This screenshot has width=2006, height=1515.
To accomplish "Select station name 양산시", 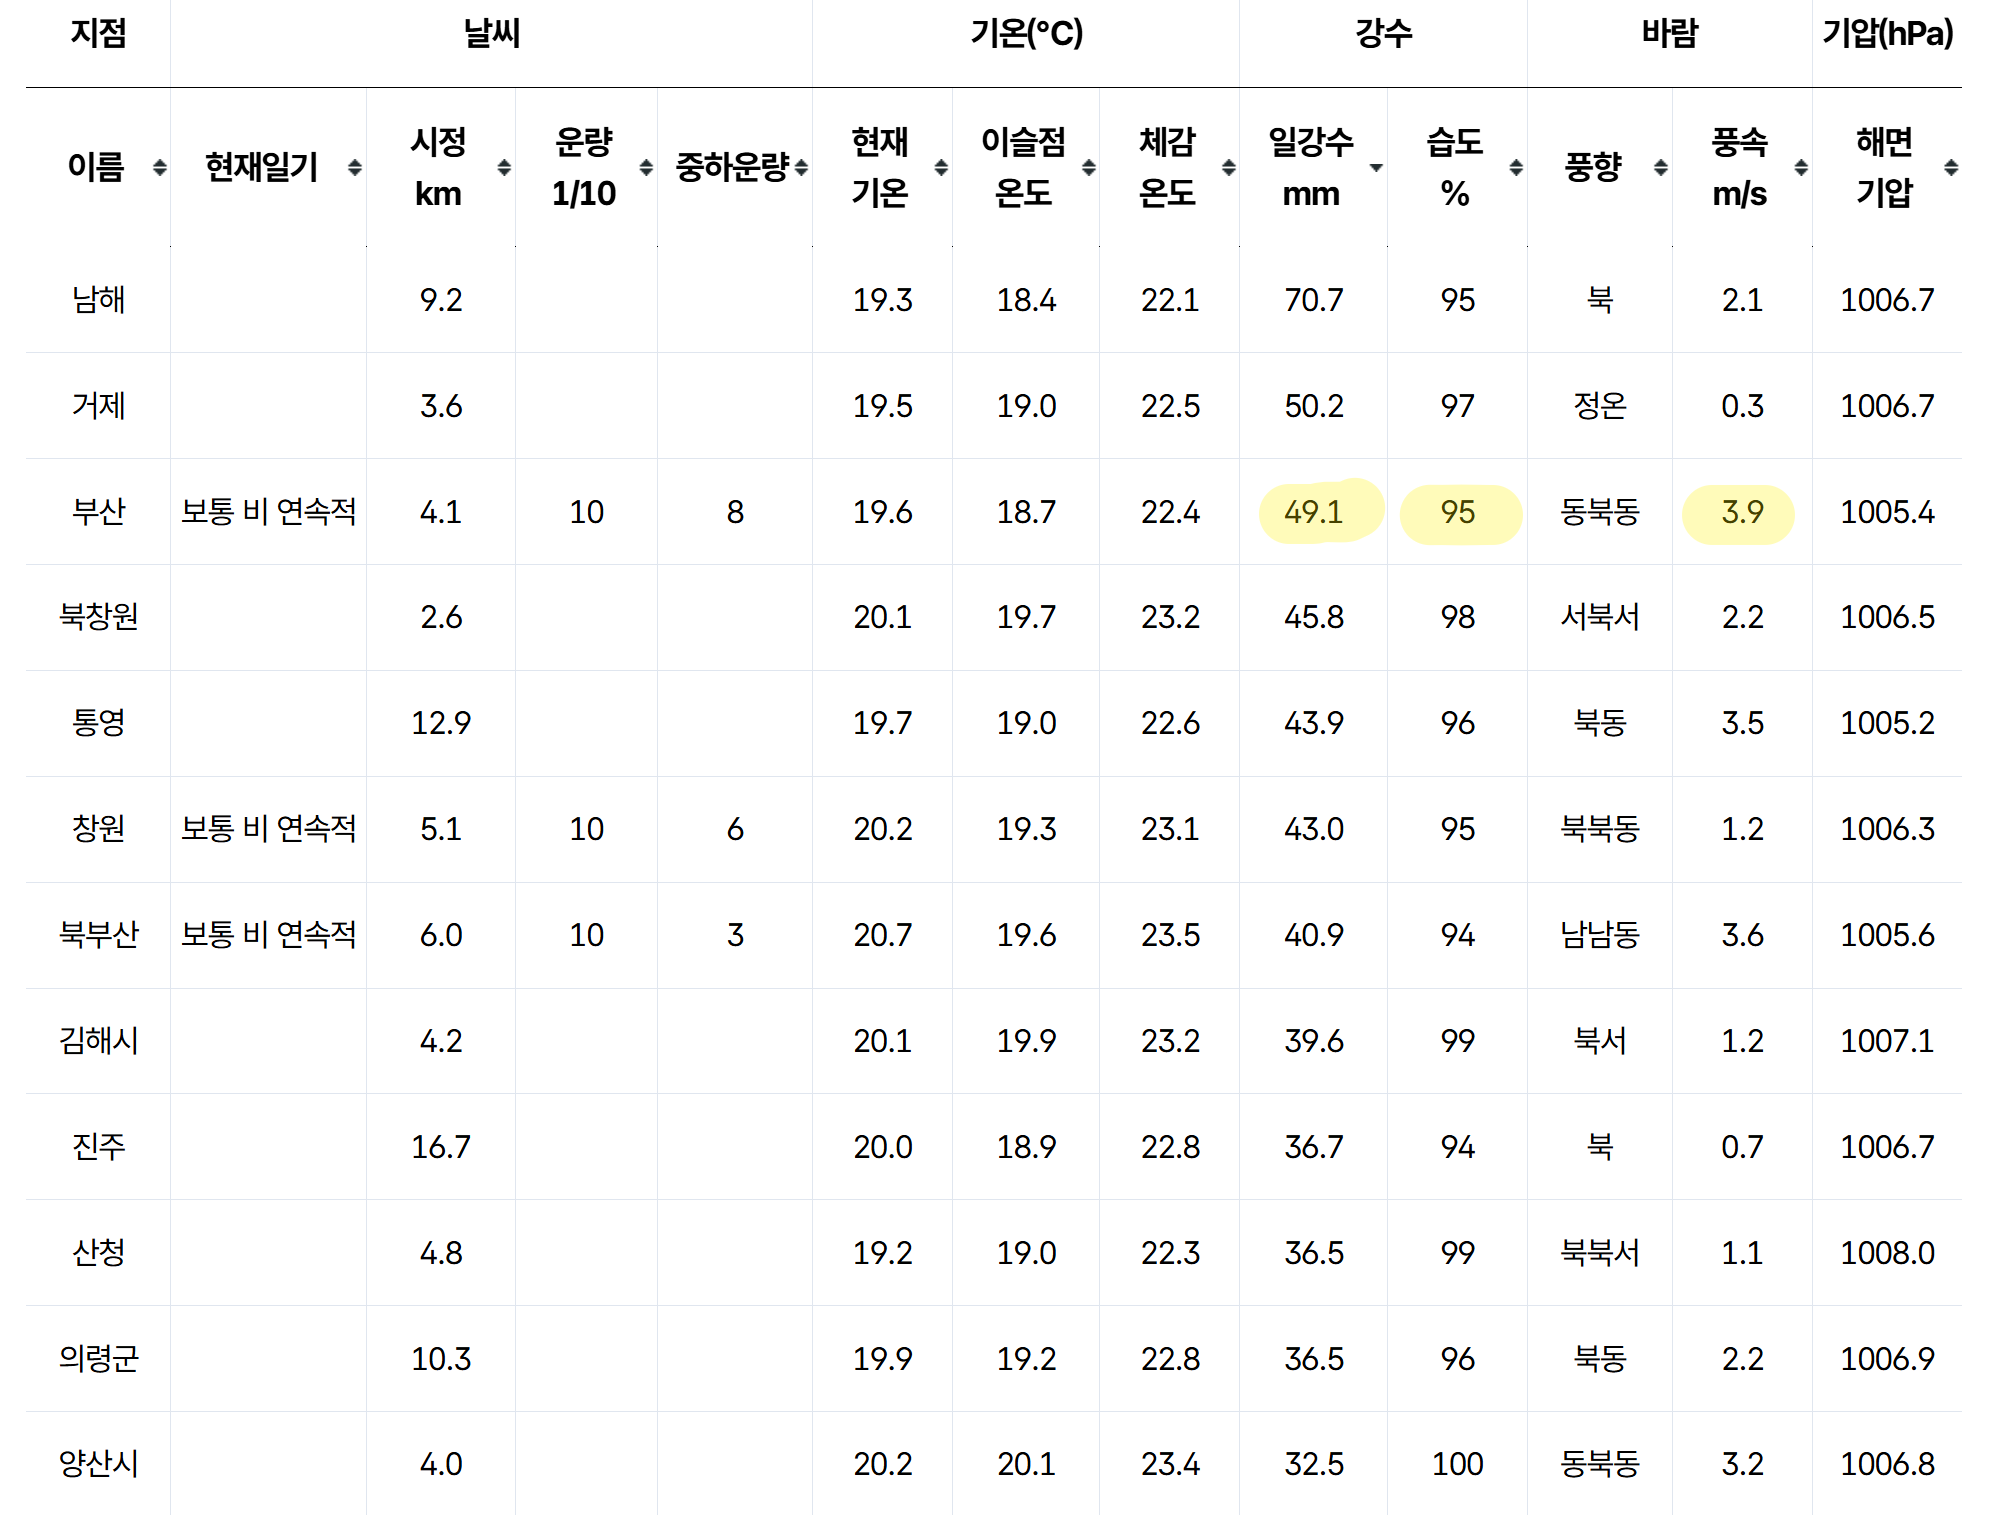I will tap(98, 1464).
